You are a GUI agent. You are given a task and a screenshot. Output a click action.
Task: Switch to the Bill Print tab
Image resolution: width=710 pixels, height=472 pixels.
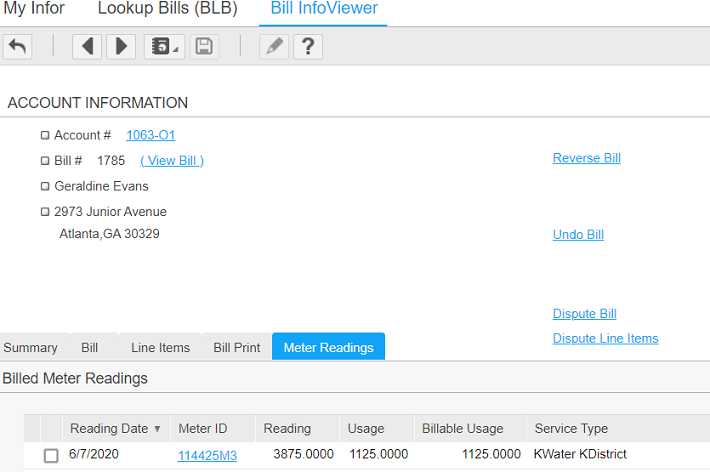[x=236, y=348]
